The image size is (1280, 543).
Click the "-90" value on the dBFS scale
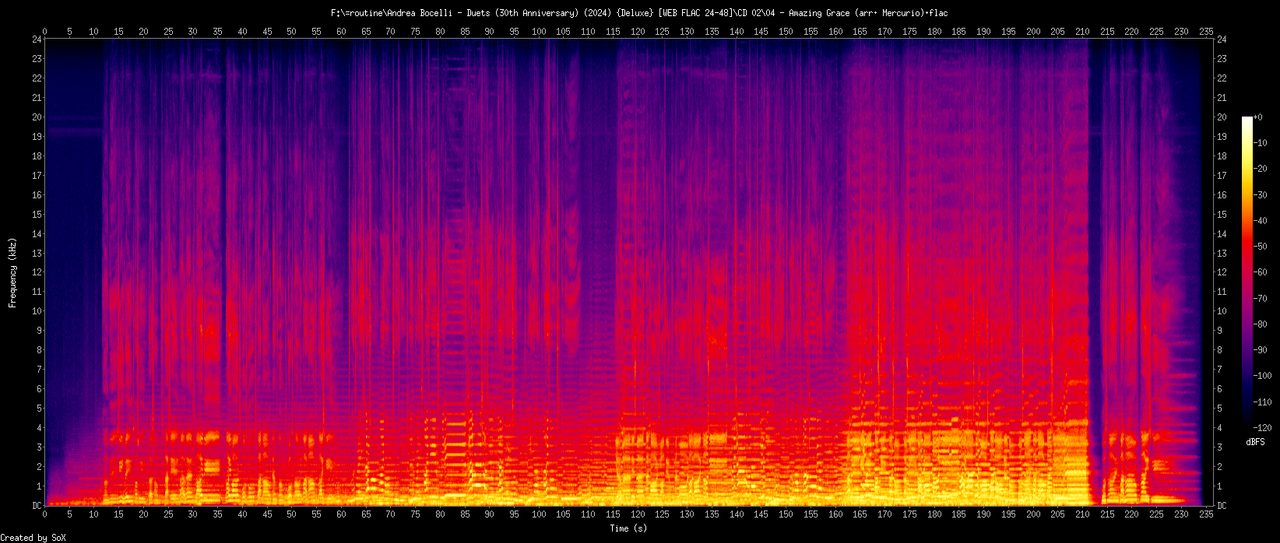[1262, 350]
